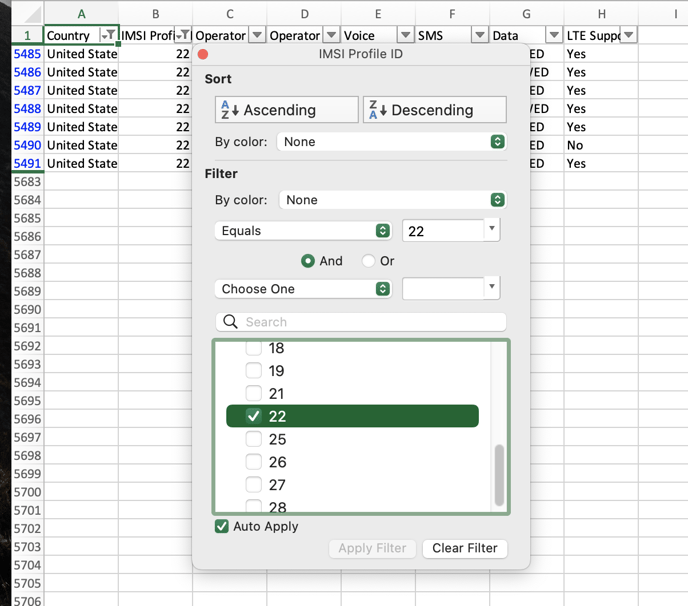The image size is (688, 606).
Task: Open the Equals condition dropdown
Action: [303, 231]
